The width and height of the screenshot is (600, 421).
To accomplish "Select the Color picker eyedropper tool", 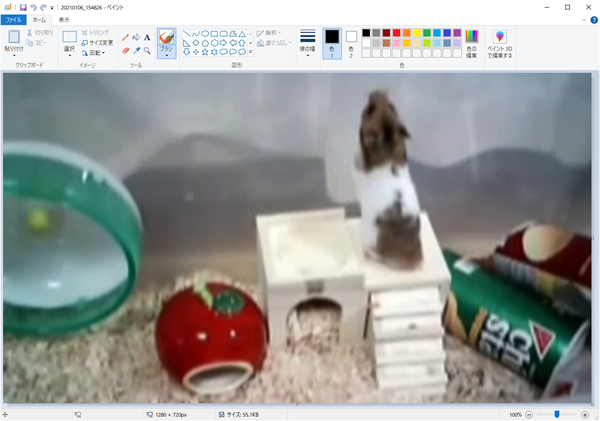I will coord(136,51).
